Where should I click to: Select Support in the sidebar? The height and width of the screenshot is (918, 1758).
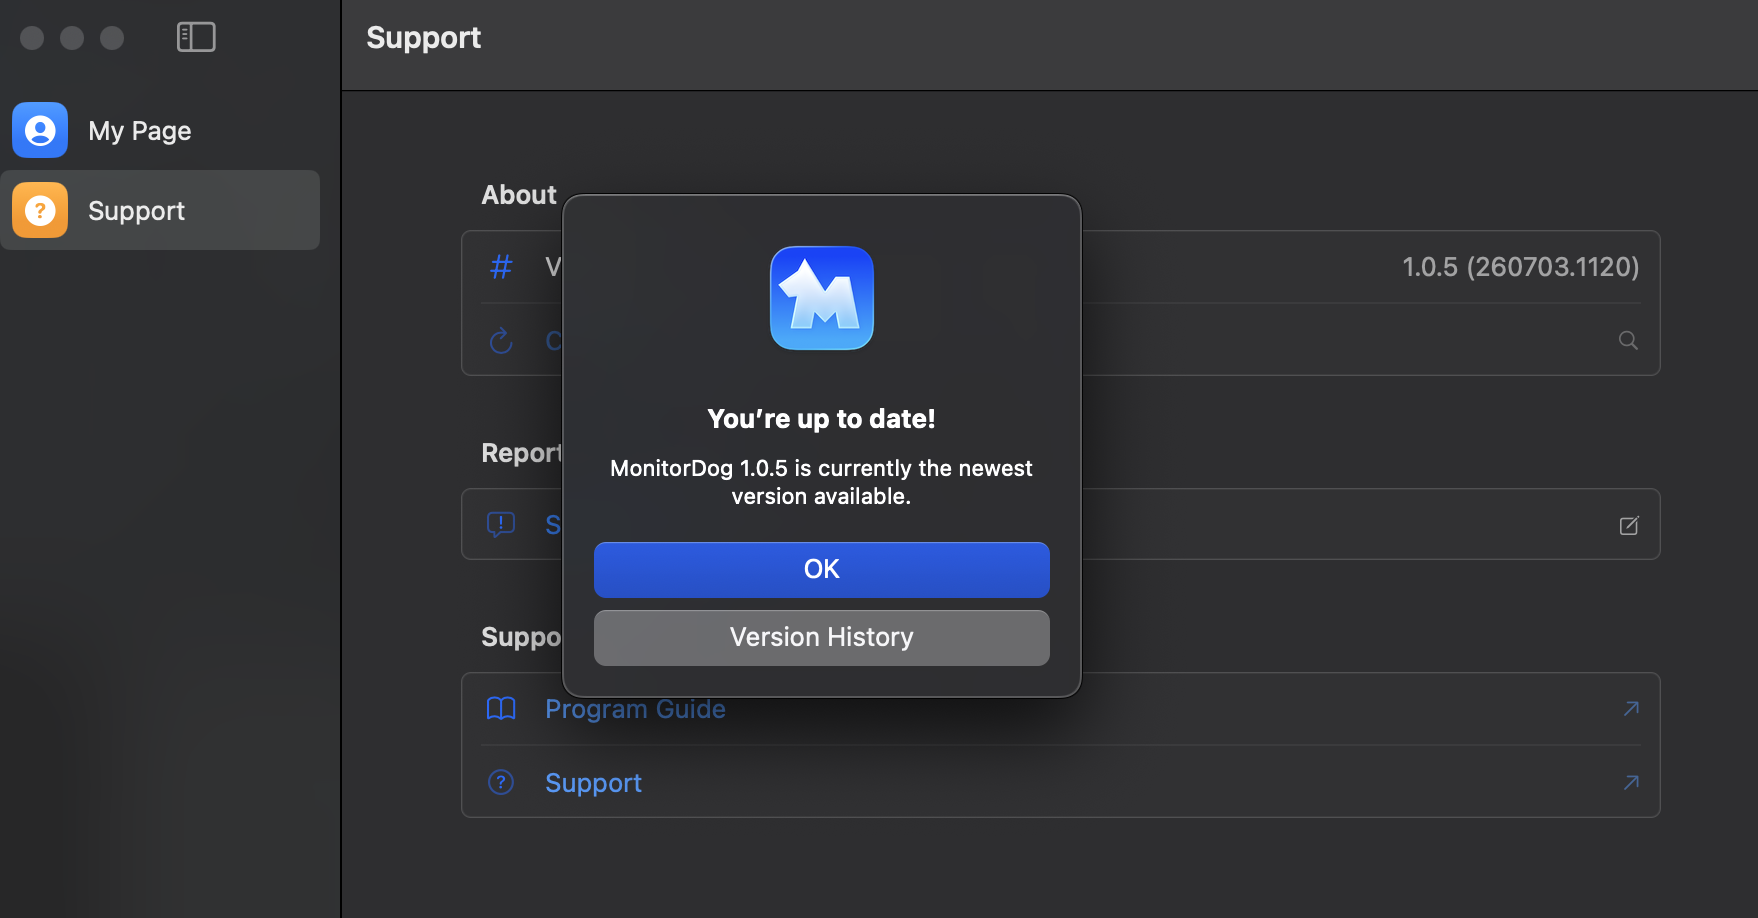(x=160, y=210)
